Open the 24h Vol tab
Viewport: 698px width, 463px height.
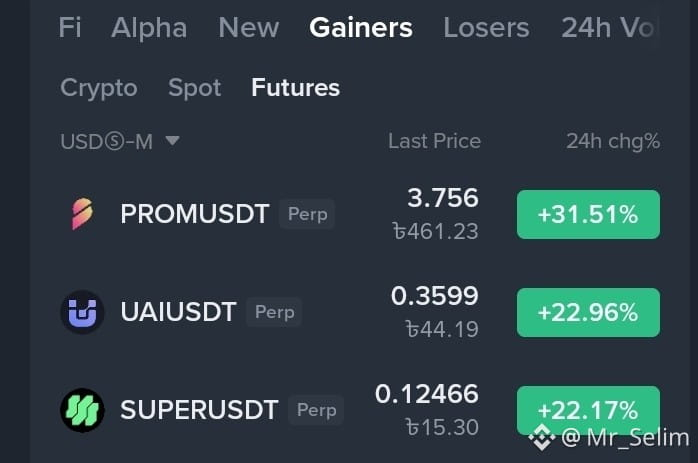608,28
